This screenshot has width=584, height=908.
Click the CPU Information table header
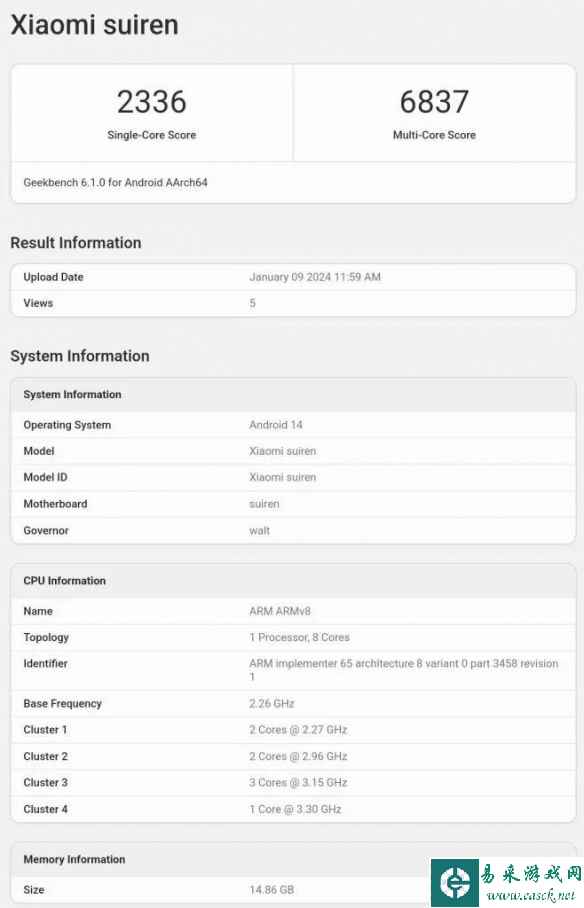293,581
